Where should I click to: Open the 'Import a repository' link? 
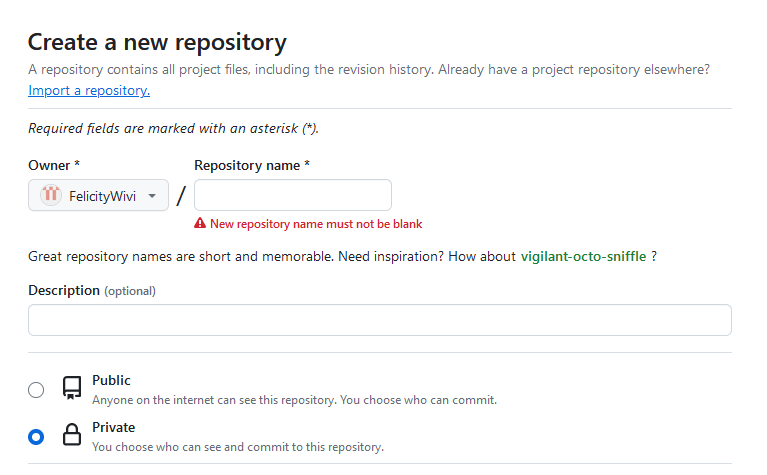(x=89, y=90)
